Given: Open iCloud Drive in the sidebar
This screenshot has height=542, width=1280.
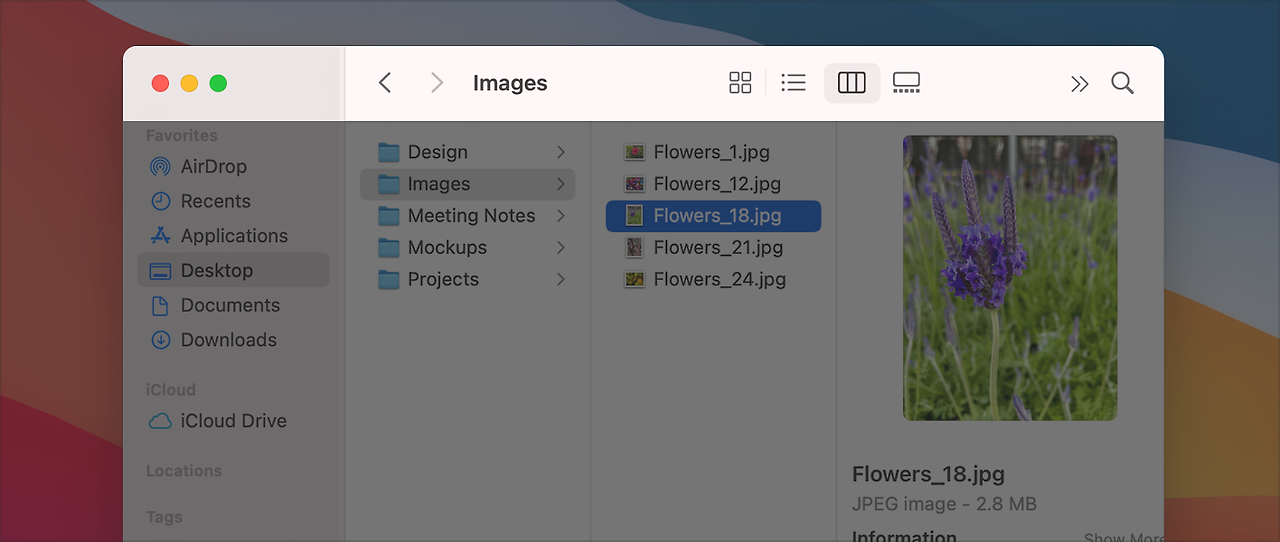Looking at the screenshot, I should (x=232, y=421).
